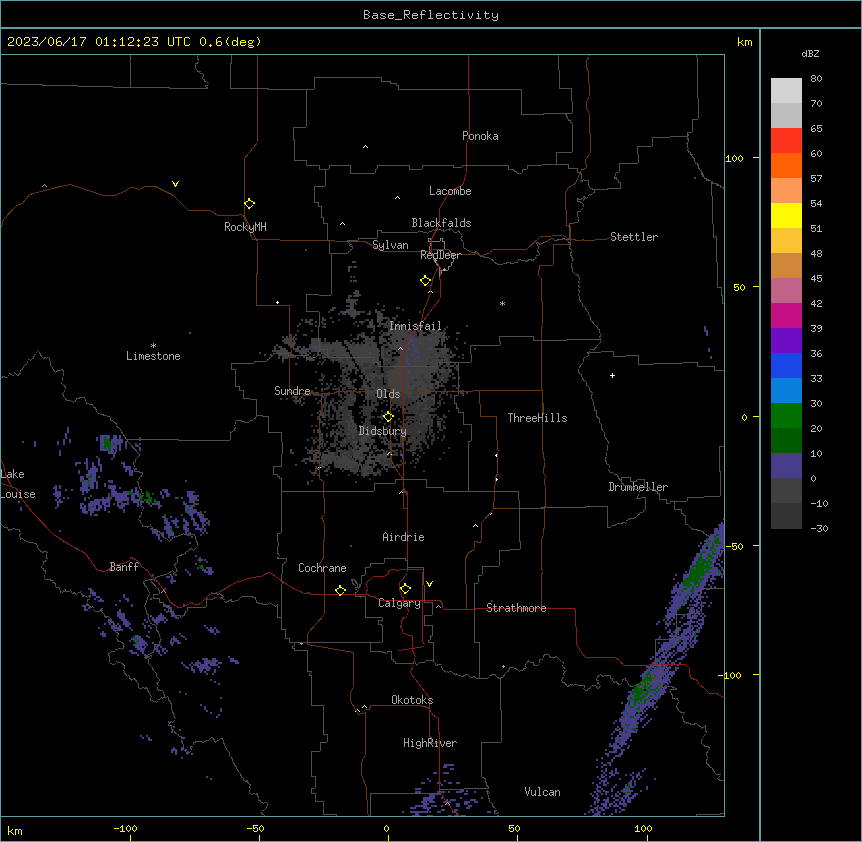The image size is (862, 842).
Task: Click the yellow diamond marker below Cochrane
Action: point(340,590)
